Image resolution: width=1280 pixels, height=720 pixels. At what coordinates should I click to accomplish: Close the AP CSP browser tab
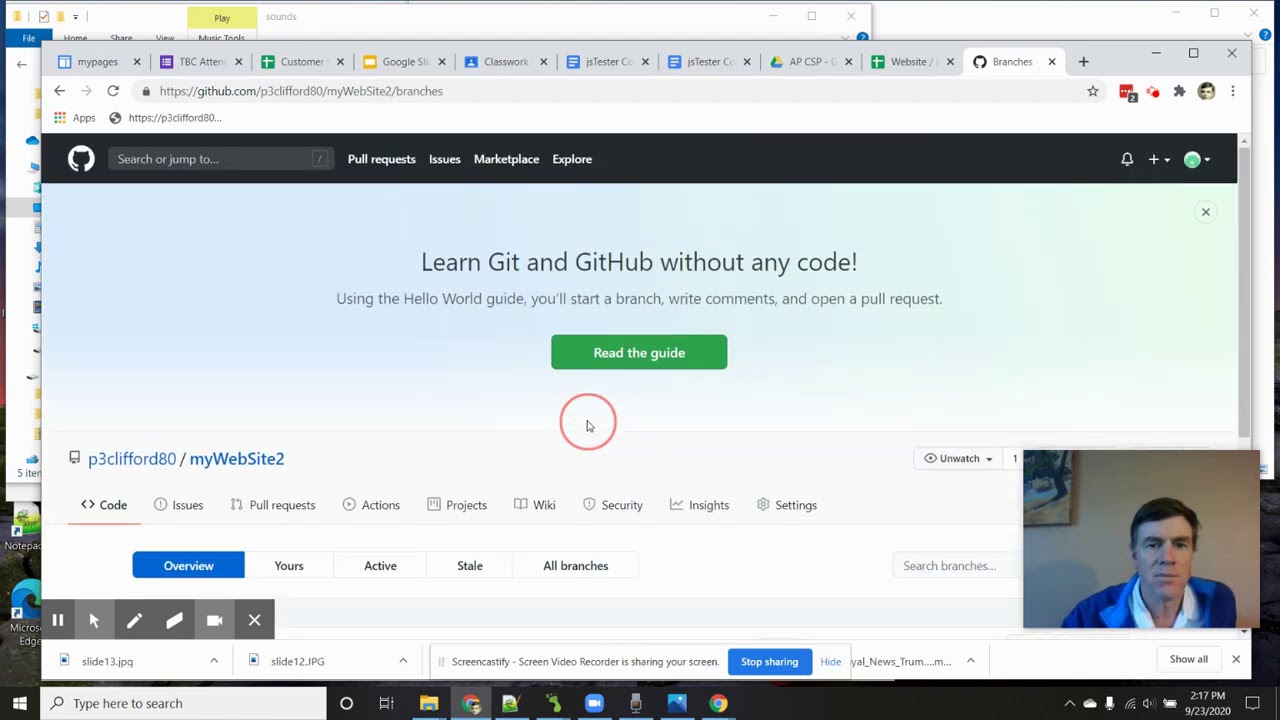coord(848,62)
